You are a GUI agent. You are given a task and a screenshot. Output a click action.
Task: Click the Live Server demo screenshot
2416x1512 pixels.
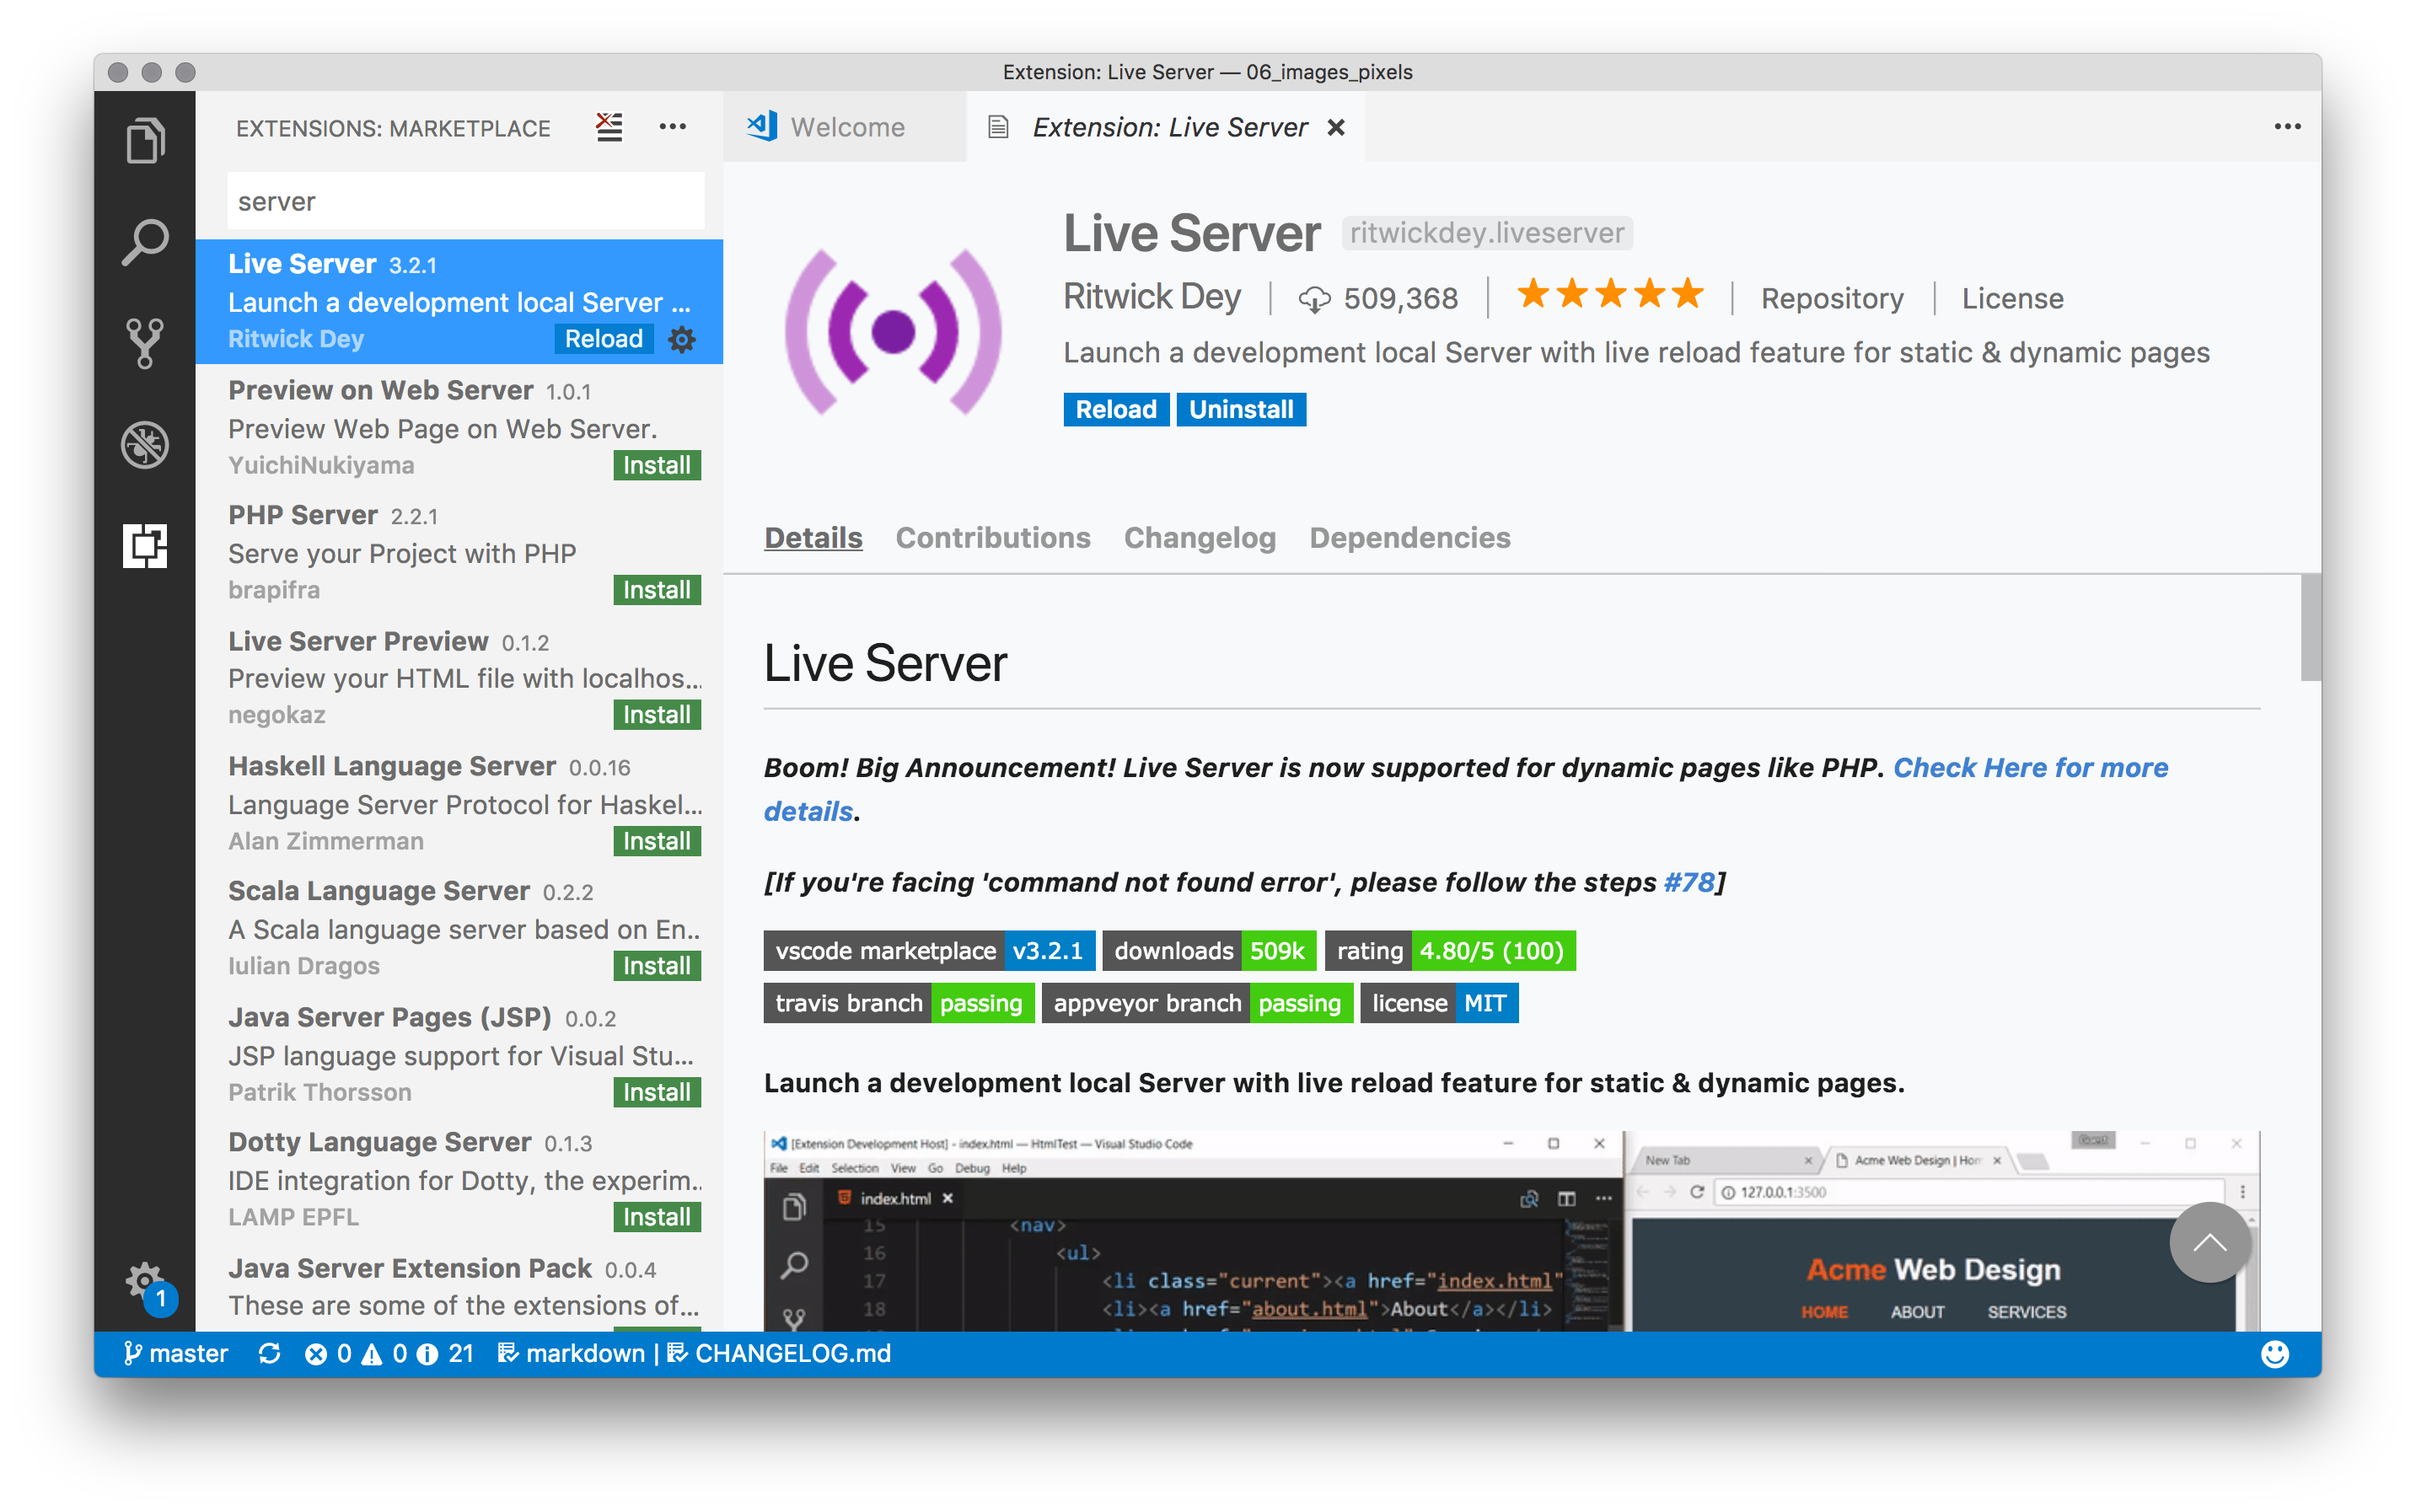[1511, 1232]
